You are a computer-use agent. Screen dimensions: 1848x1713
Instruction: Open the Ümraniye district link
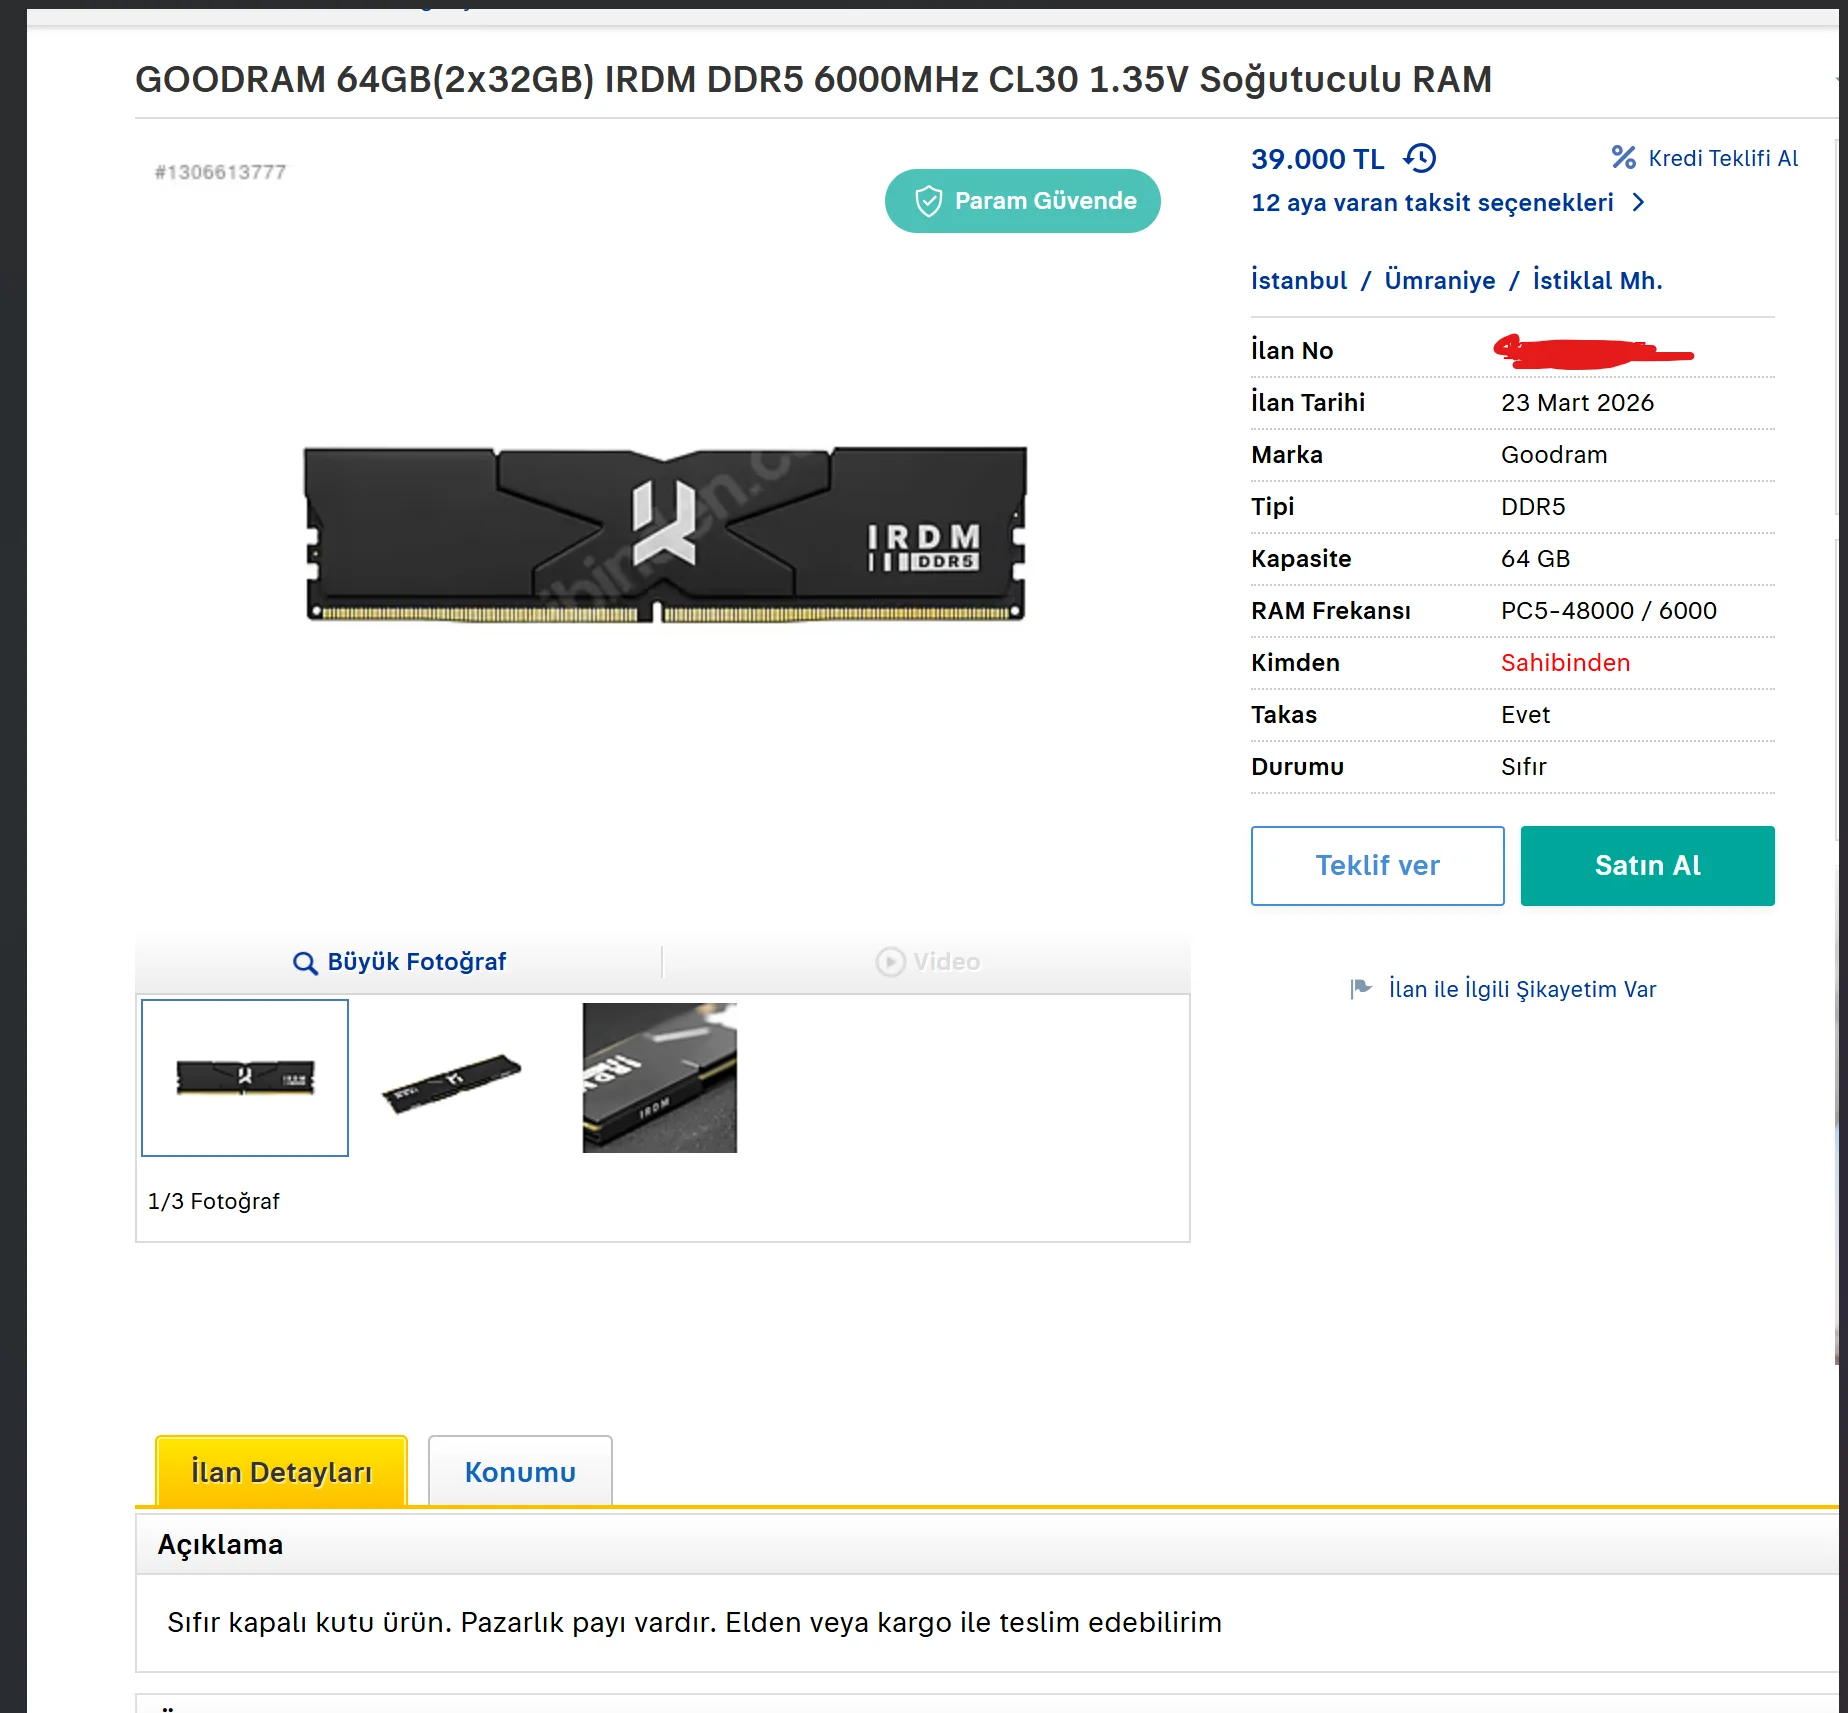[x=1440, y=281]
